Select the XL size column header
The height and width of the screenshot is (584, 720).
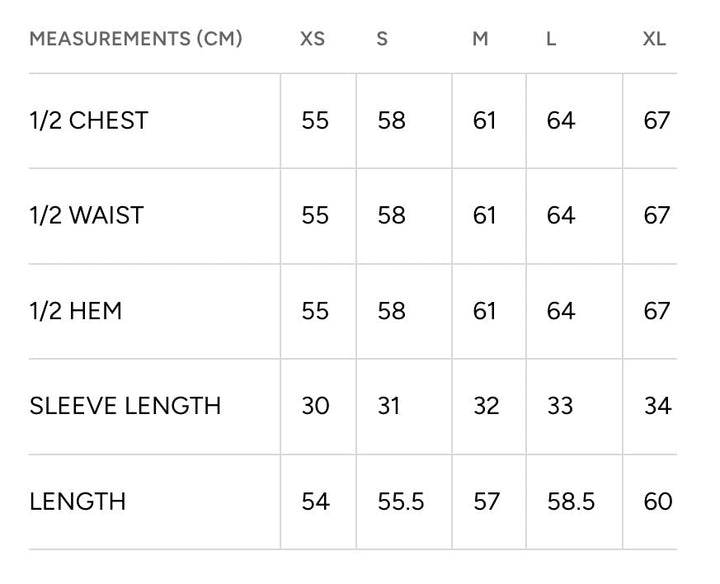coord(654,39)
